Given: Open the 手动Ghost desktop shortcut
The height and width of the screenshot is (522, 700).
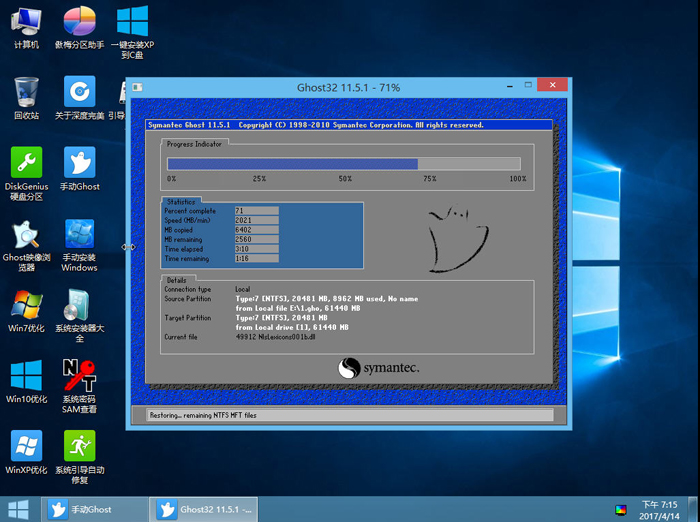Looking at the screenshot, I should point(79,163).
